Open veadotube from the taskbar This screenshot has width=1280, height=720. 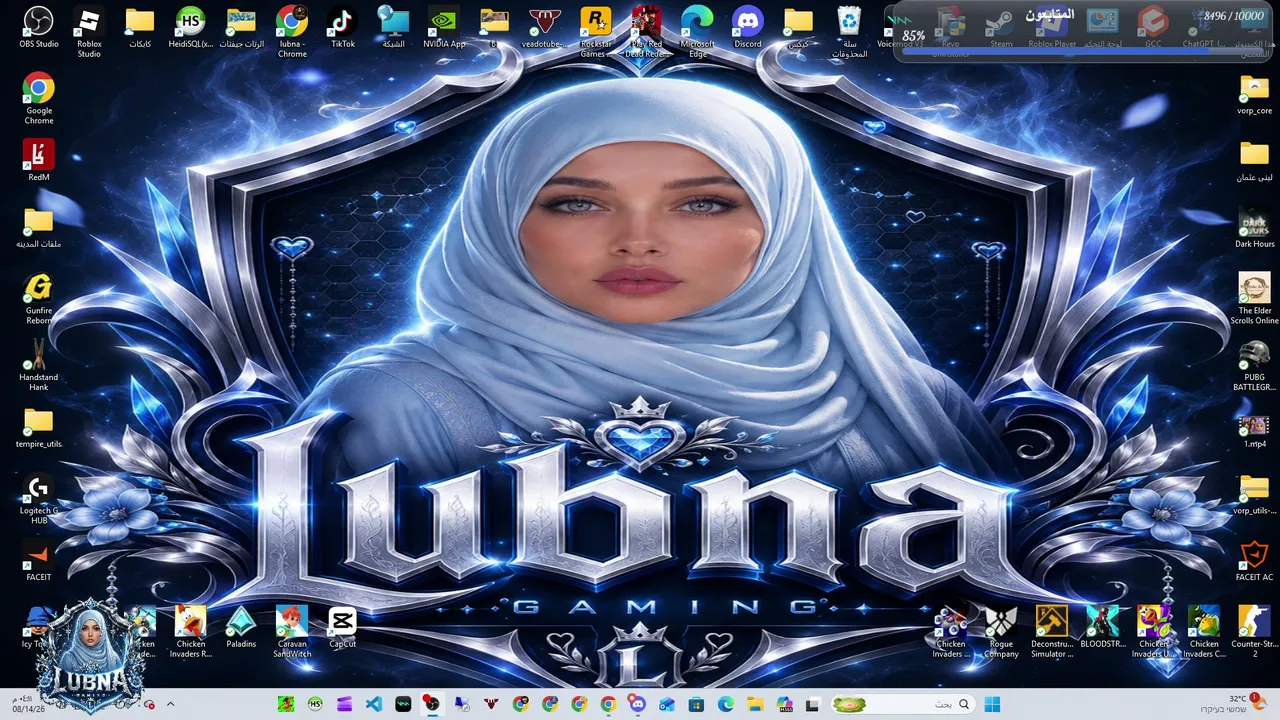pos(490,704)
